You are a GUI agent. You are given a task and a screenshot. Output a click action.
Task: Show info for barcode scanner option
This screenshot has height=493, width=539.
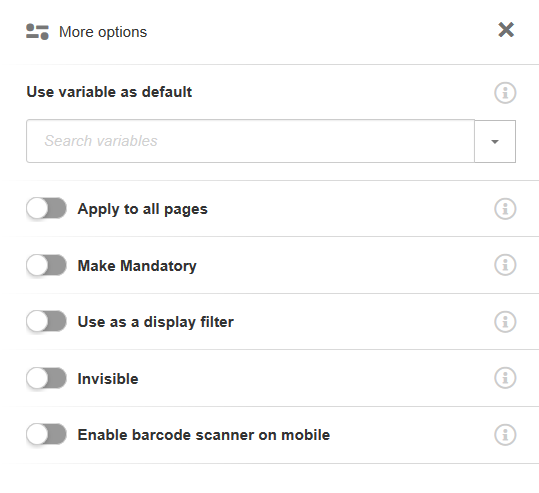(x=505, y=435)
